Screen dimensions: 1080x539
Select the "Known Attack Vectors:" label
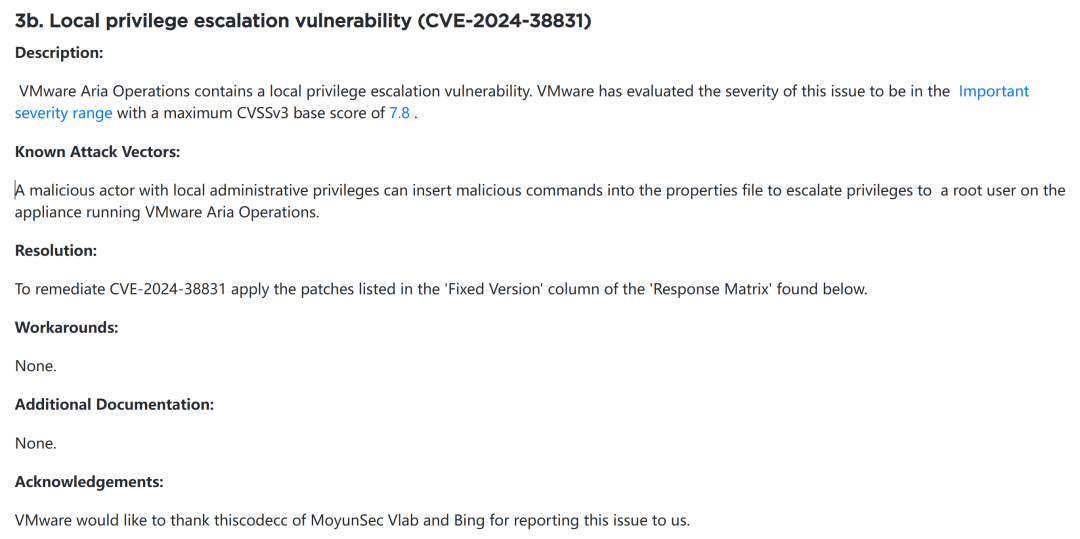[97, 152]
